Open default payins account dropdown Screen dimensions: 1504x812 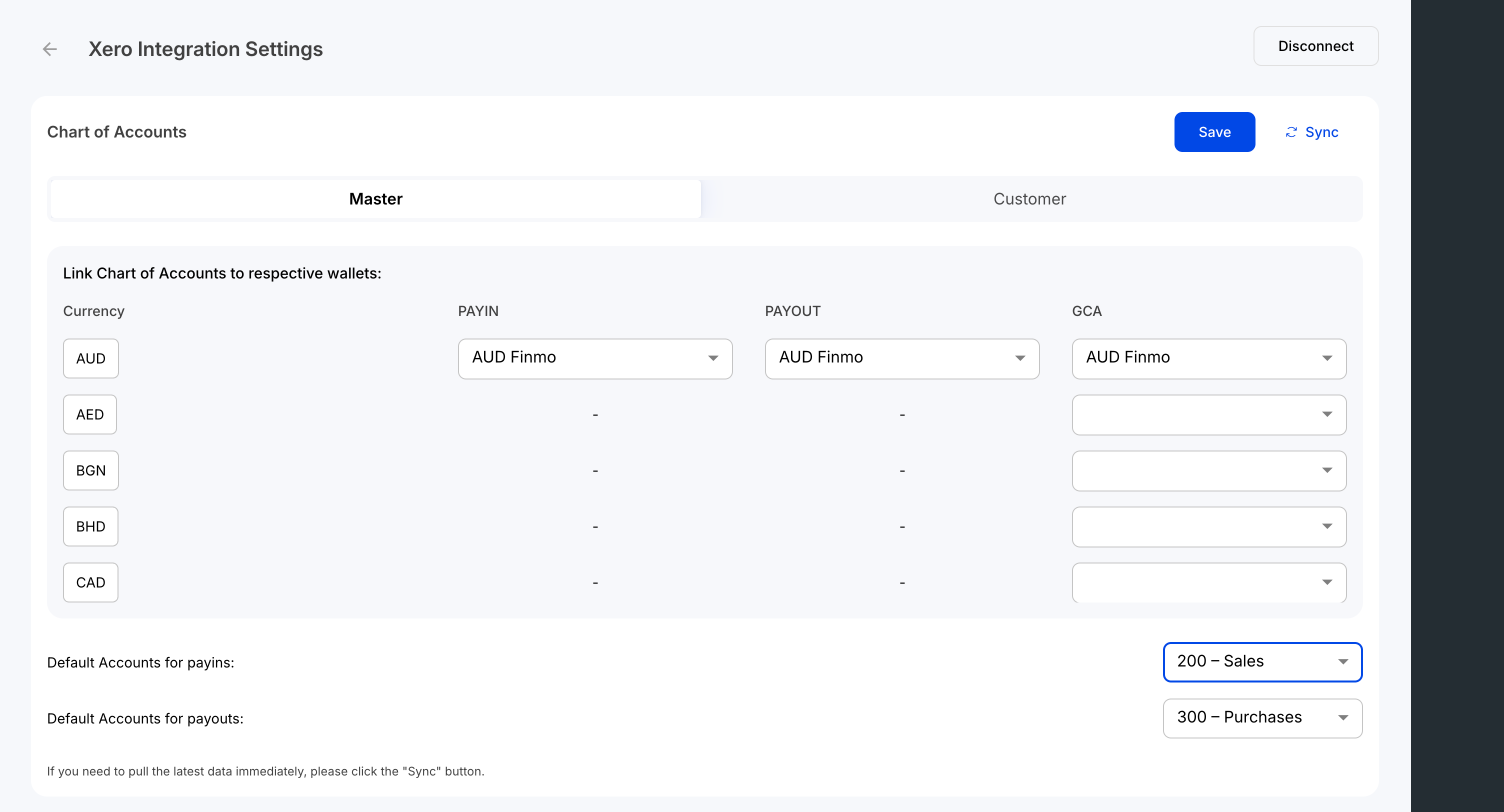(x=1262, y=662)
